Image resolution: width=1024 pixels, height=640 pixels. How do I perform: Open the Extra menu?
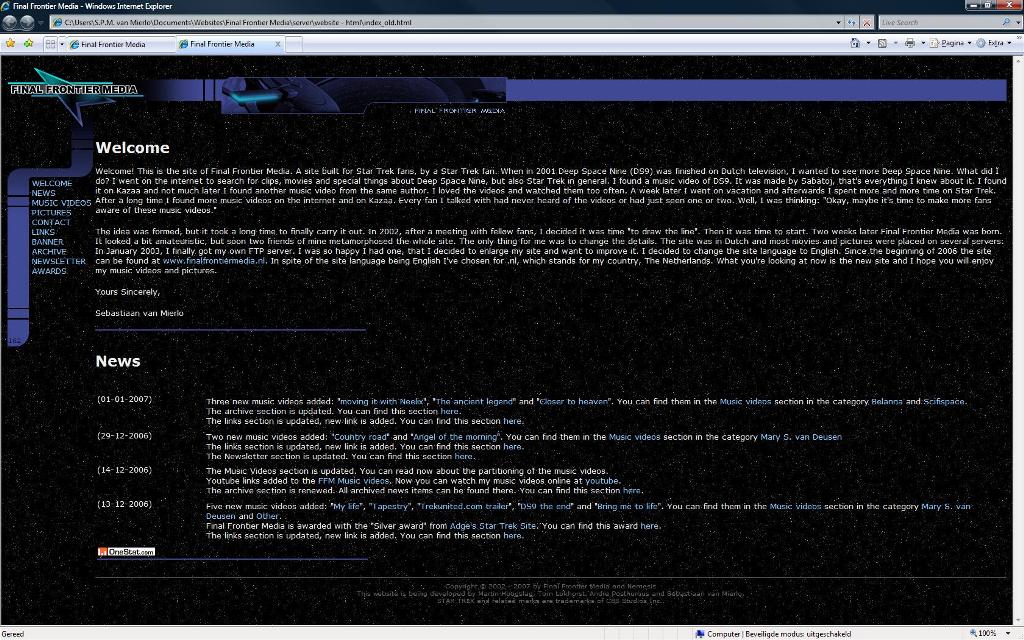pos(995,43)
